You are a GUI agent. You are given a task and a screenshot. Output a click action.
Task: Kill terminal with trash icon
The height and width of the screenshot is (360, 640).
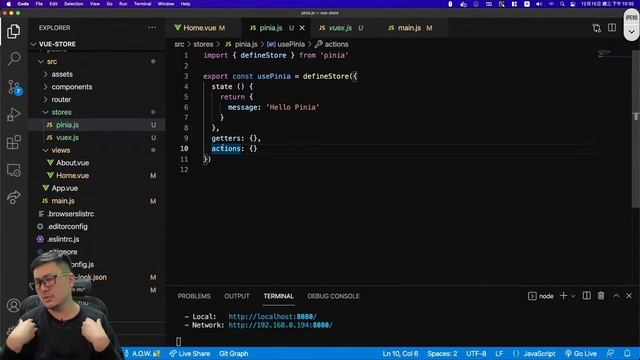601,296
